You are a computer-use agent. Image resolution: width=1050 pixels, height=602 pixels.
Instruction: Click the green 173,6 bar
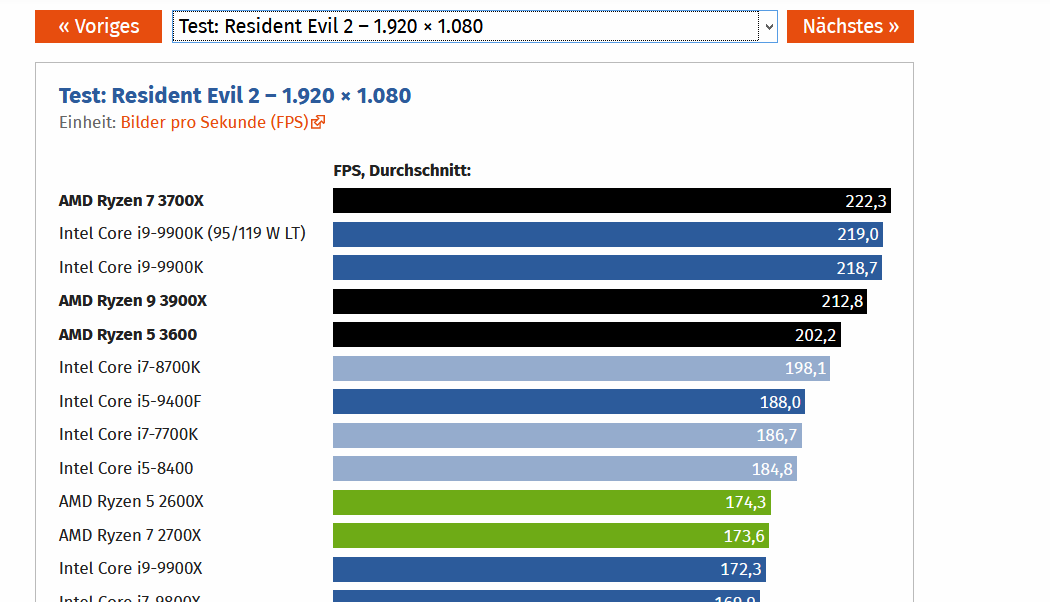[x=550, y=536]
